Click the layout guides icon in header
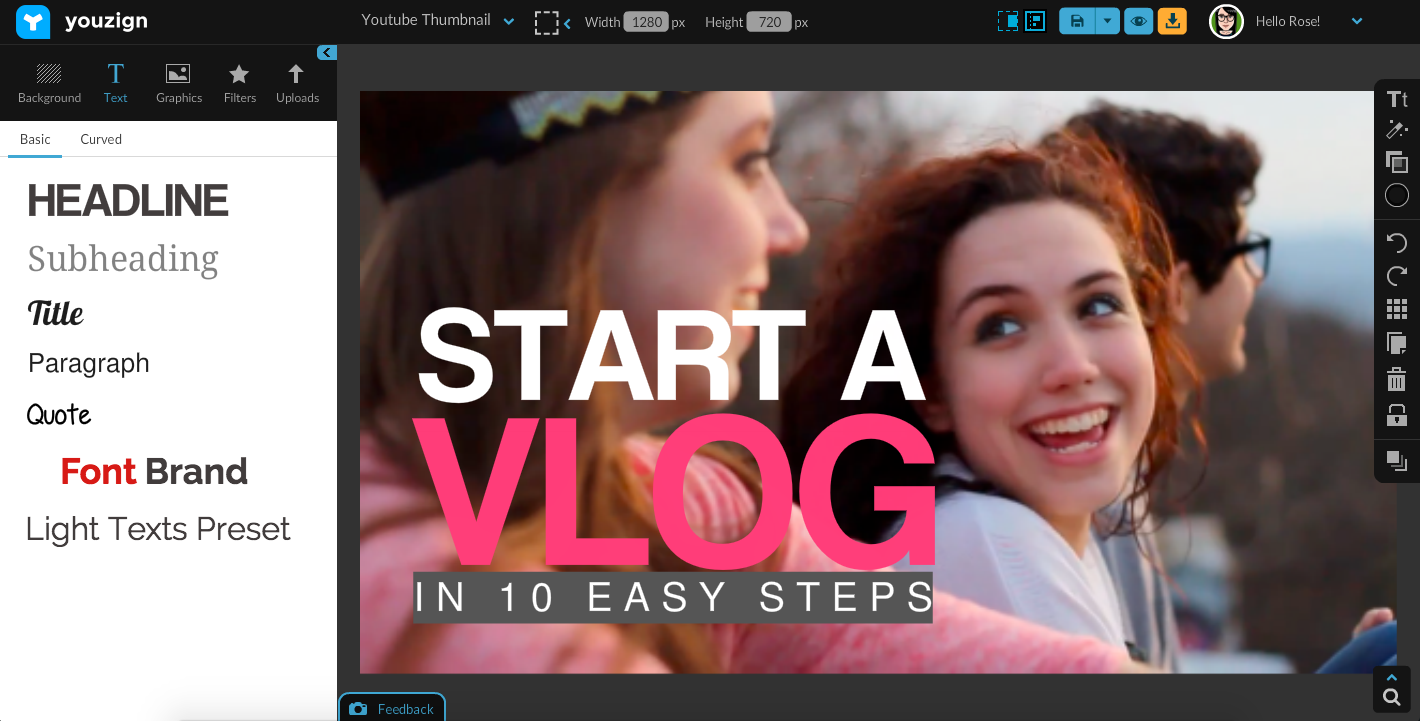1420x721 pixels. pyautogui.click(x=1035, y=21)
